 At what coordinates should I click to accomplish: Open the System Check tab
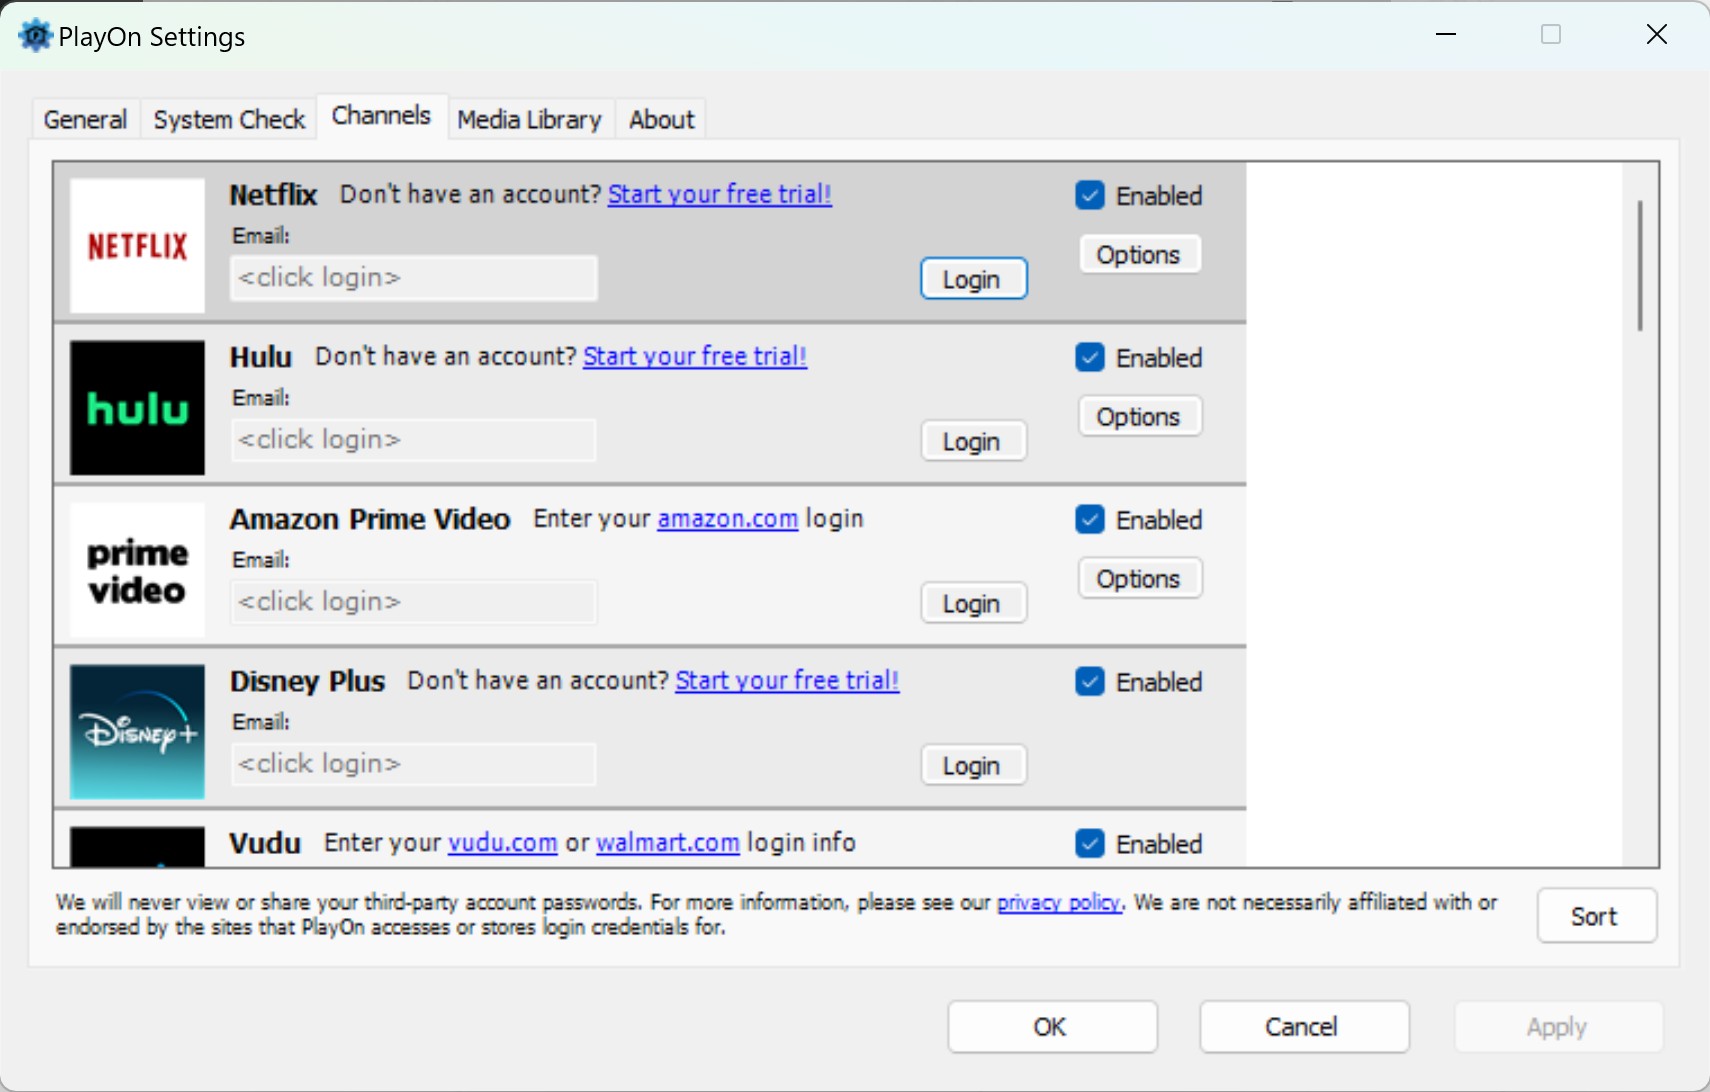pyautogui.click(x=229, y=119)
